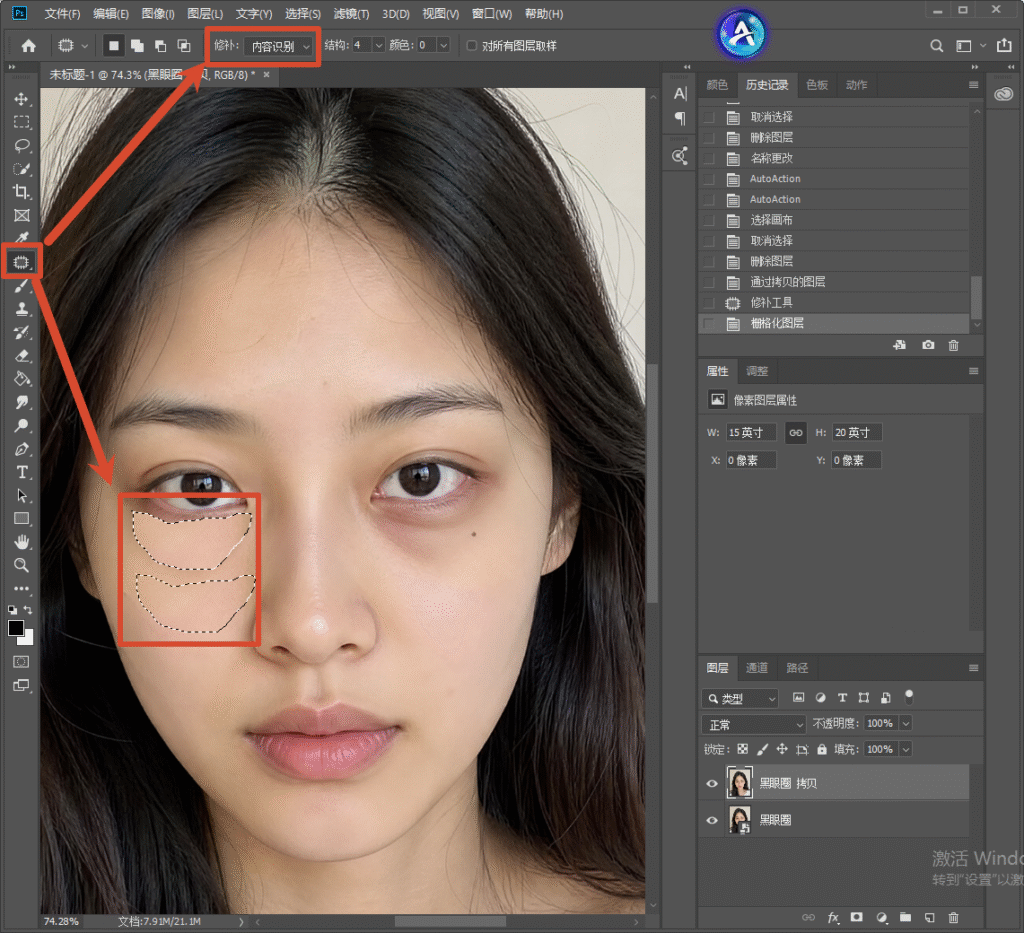1024x933 pixels.
Task: Click the Home icon in options bar
Action: pyautogui.click(x=29, y=46)
